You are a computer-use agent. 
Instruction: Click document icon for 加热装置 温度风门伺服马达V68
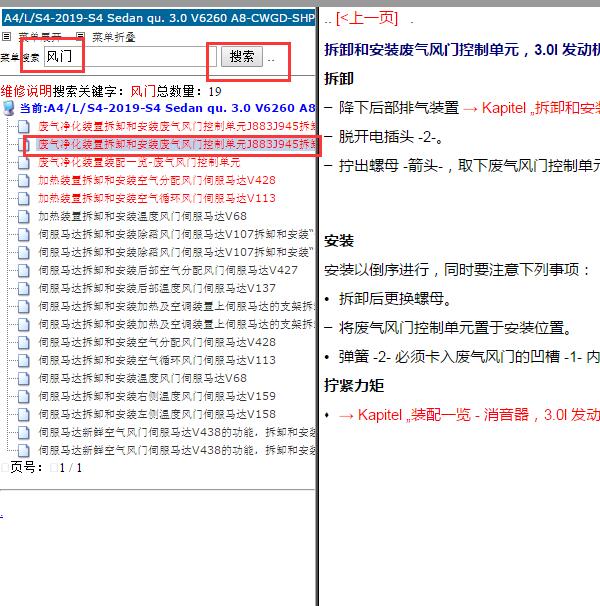point(24,216)
